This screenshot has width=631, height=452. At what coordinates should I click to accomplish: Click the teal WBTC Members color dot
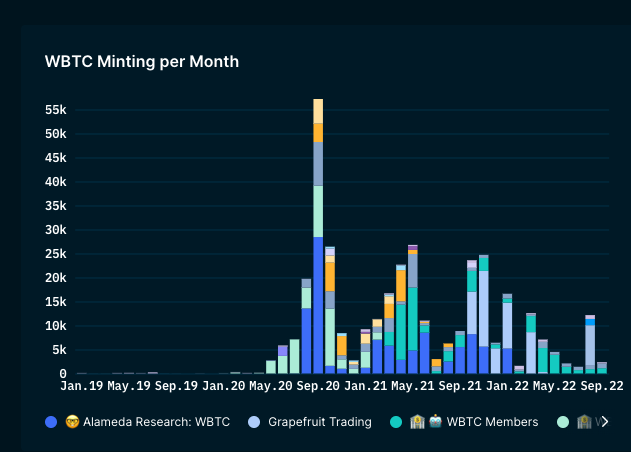(396, 422)
